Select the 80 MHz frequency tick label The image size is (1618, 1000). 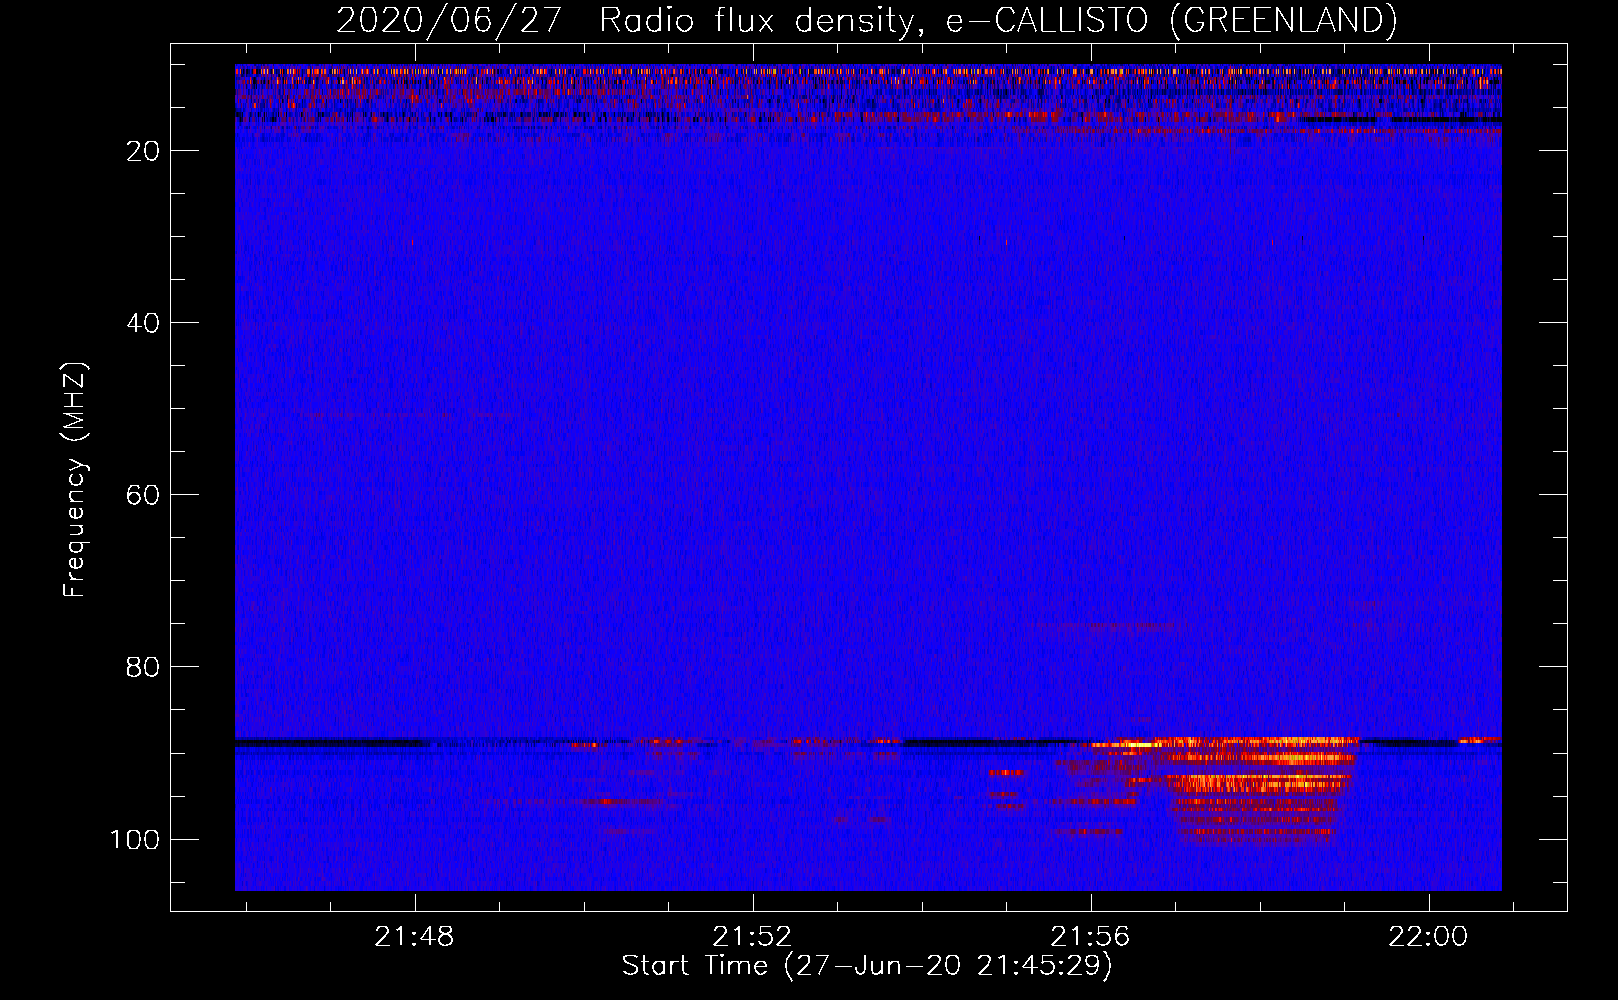click(x=144, y=667)
